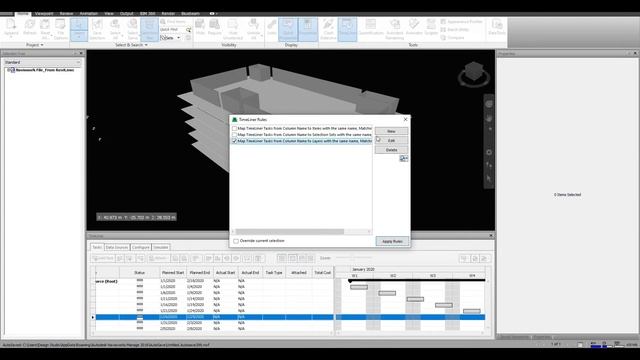
Task: Click the first Gantt bar in week W1
Action: 359,287
